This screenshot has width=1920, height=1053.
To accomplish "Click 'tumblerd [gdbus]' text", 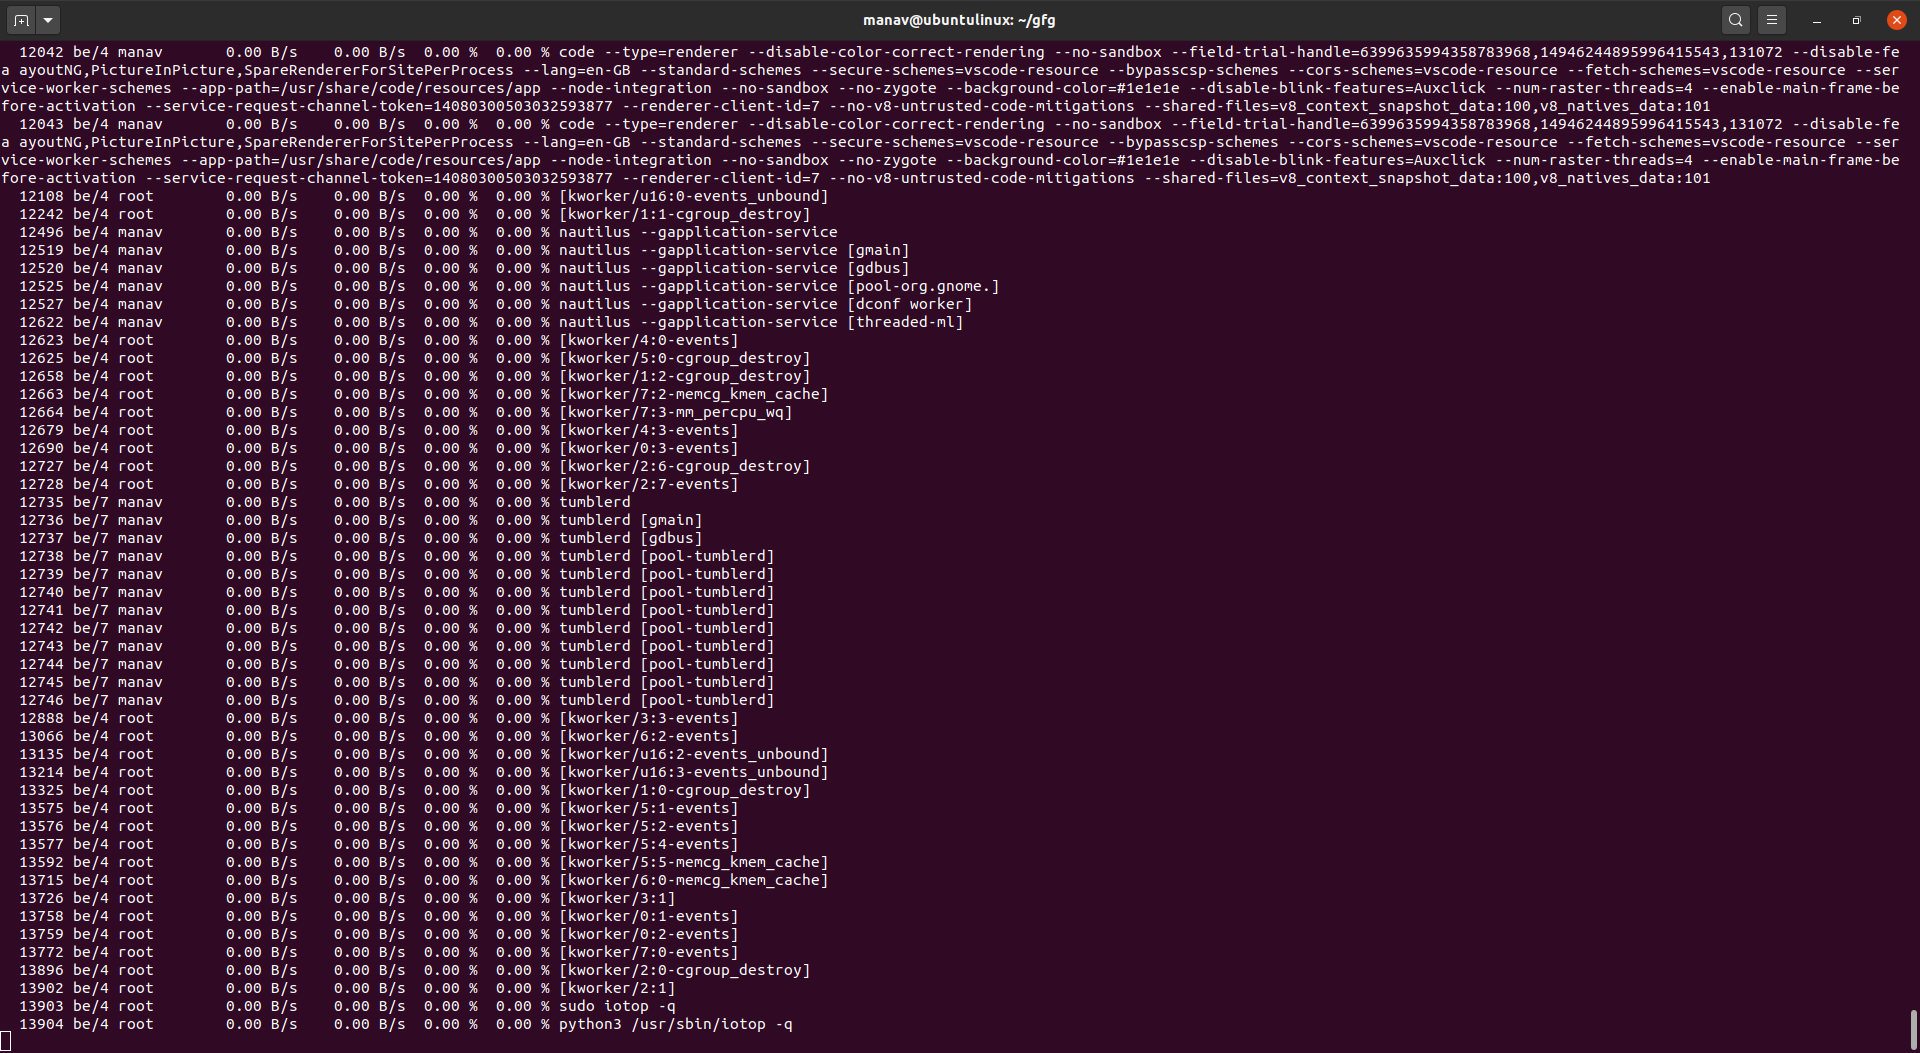I will click(631, 538).
